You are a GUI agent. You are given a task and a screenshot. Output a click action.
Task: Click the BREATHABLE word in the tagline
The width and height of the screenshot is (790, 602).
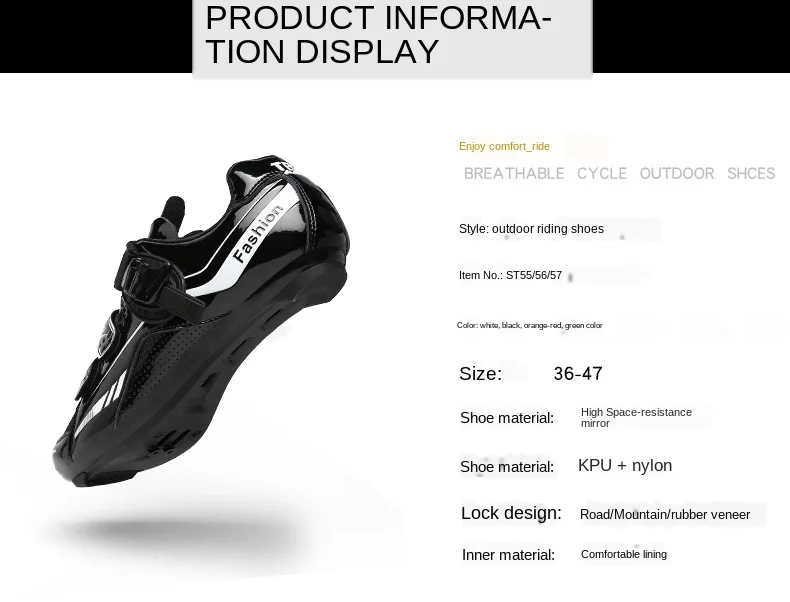pos(514,173)
